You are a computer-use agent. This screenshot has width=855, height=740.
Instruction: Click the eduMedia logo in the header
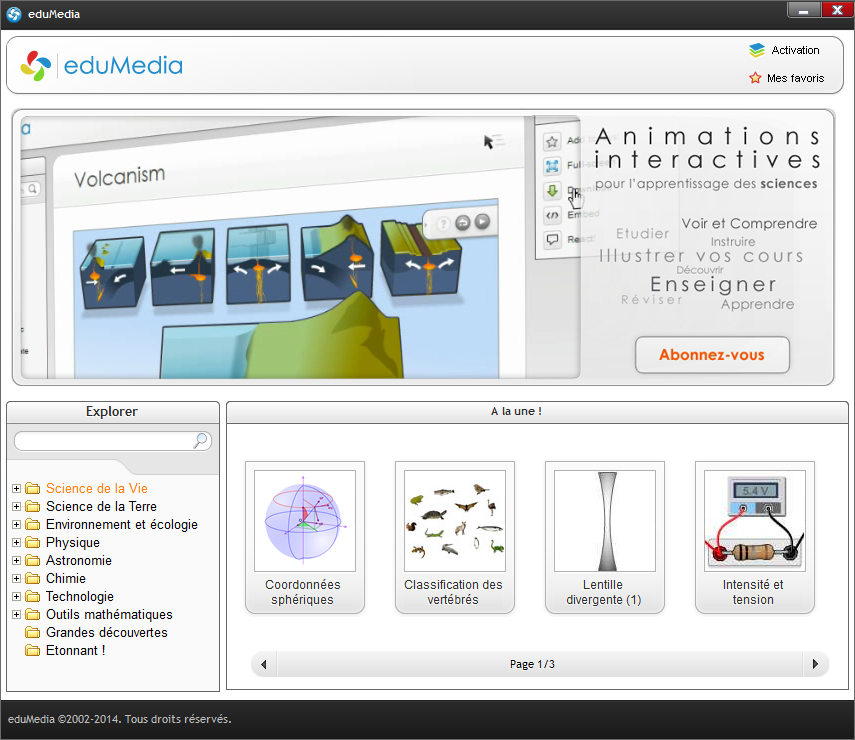(101, 66)
